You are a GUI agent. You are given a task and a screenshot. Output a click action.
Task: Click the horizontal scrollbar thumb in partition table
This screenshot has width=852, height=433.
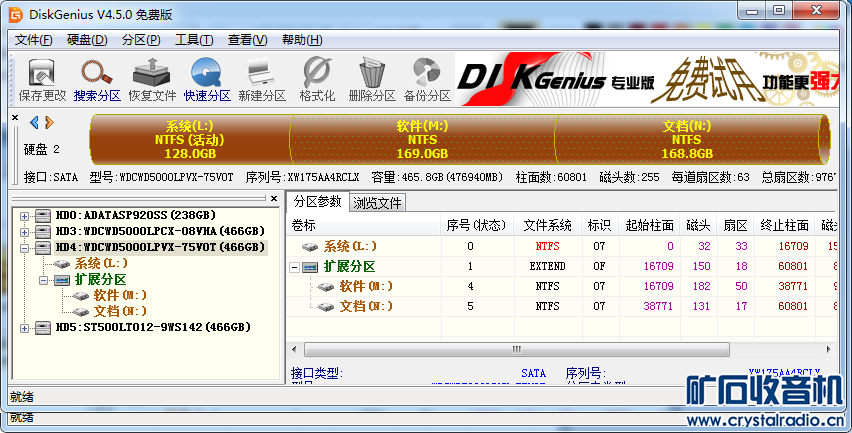tap(517, 349)
